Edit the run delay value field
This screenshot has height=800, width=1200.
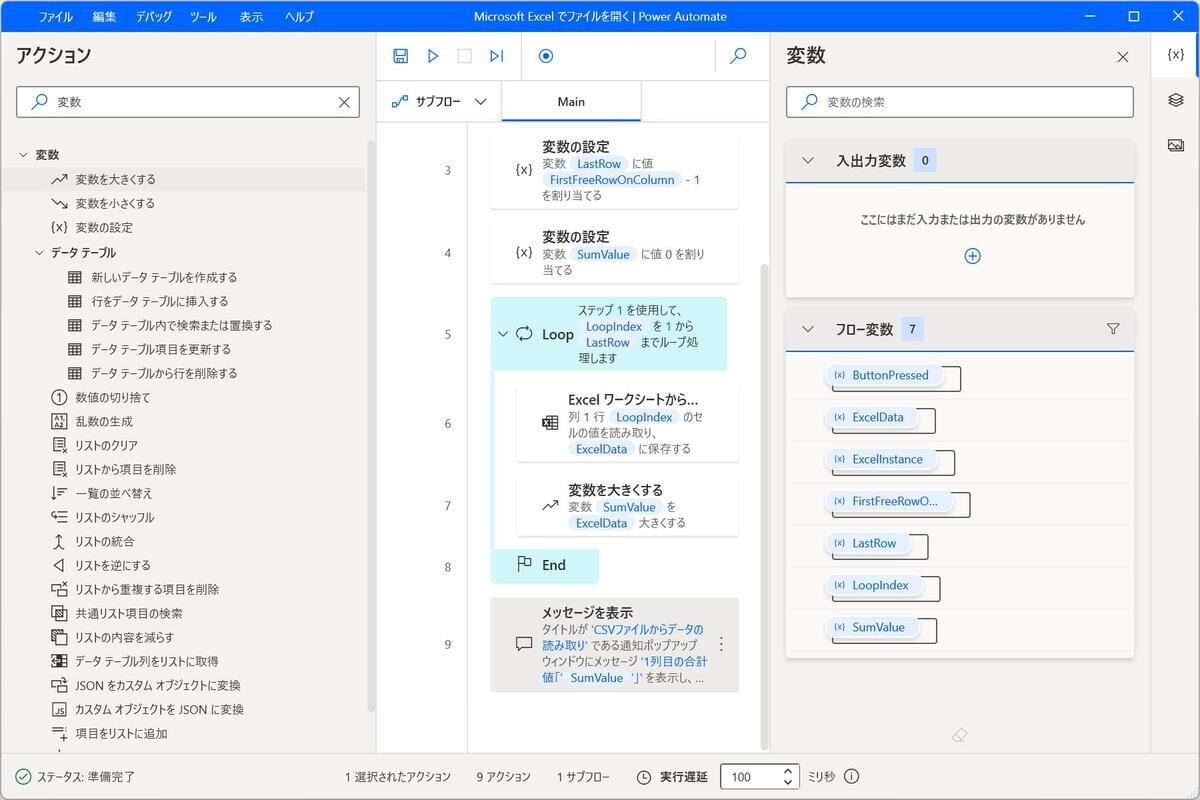[x=749, y=776]
